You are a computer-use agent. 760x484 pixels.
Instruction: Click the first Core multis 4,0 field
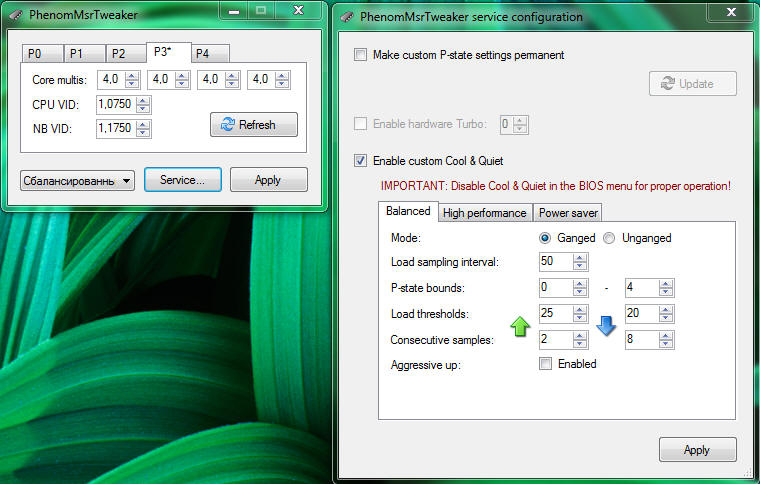click(x=119, y=80)
